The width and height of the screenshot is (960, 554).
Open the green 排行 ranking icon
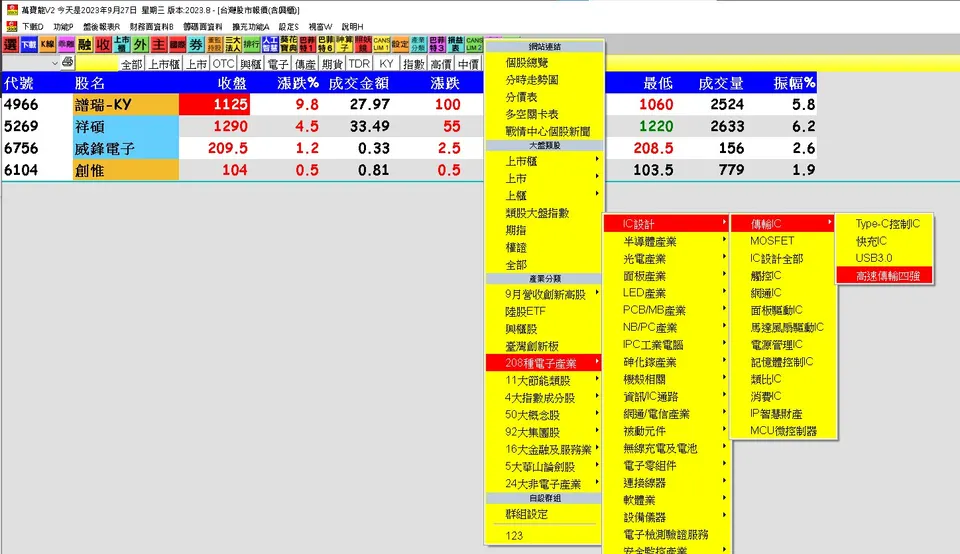[x=251, y=45]
